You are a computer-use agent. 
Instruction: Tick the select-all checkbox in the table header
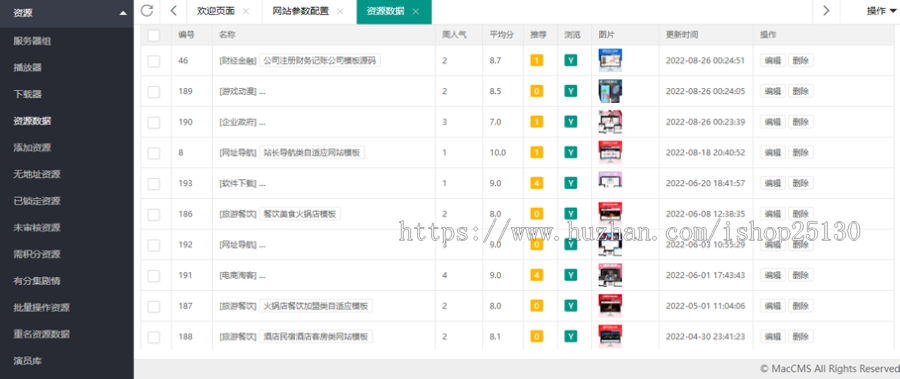click(x=153, y=36)
